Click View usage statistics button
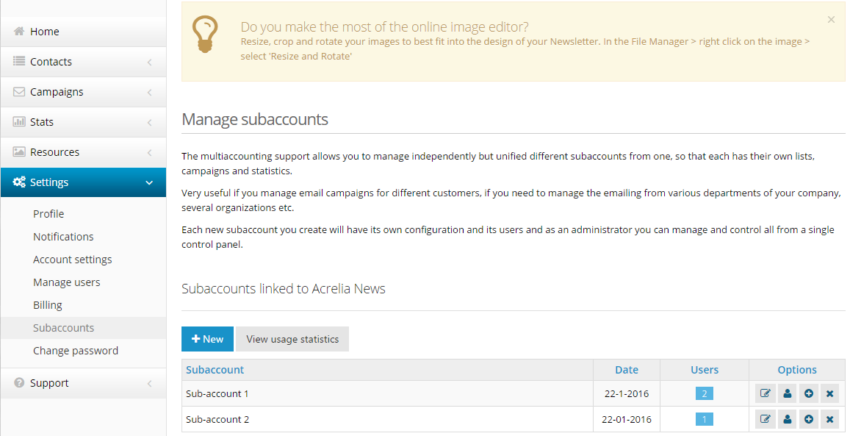Viewport: 850px width, 436px height. (292, 339)
